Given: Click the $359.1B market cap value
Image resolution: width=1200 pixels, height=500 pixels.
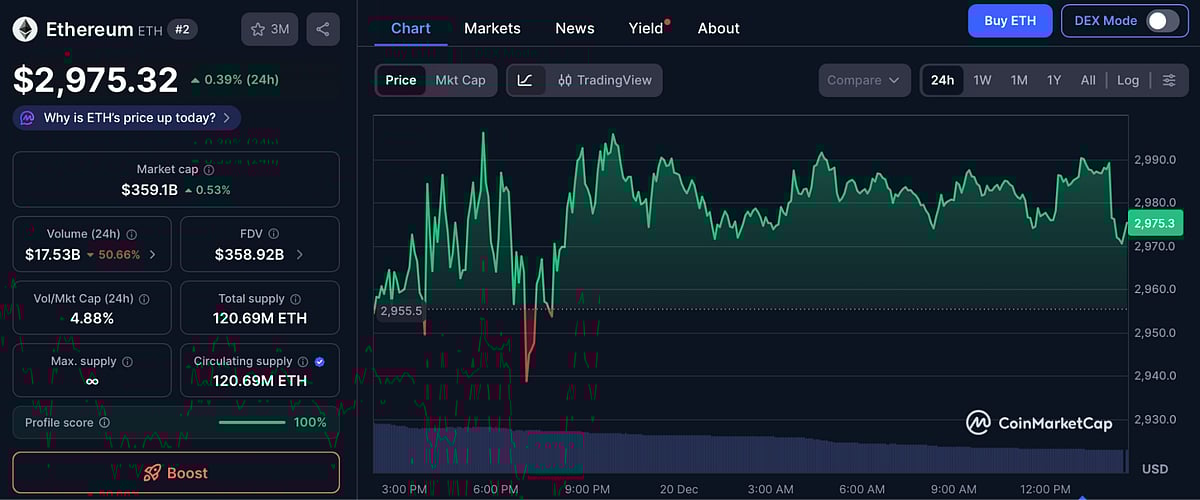Looking at the screenshot, I should pos(150,190).
